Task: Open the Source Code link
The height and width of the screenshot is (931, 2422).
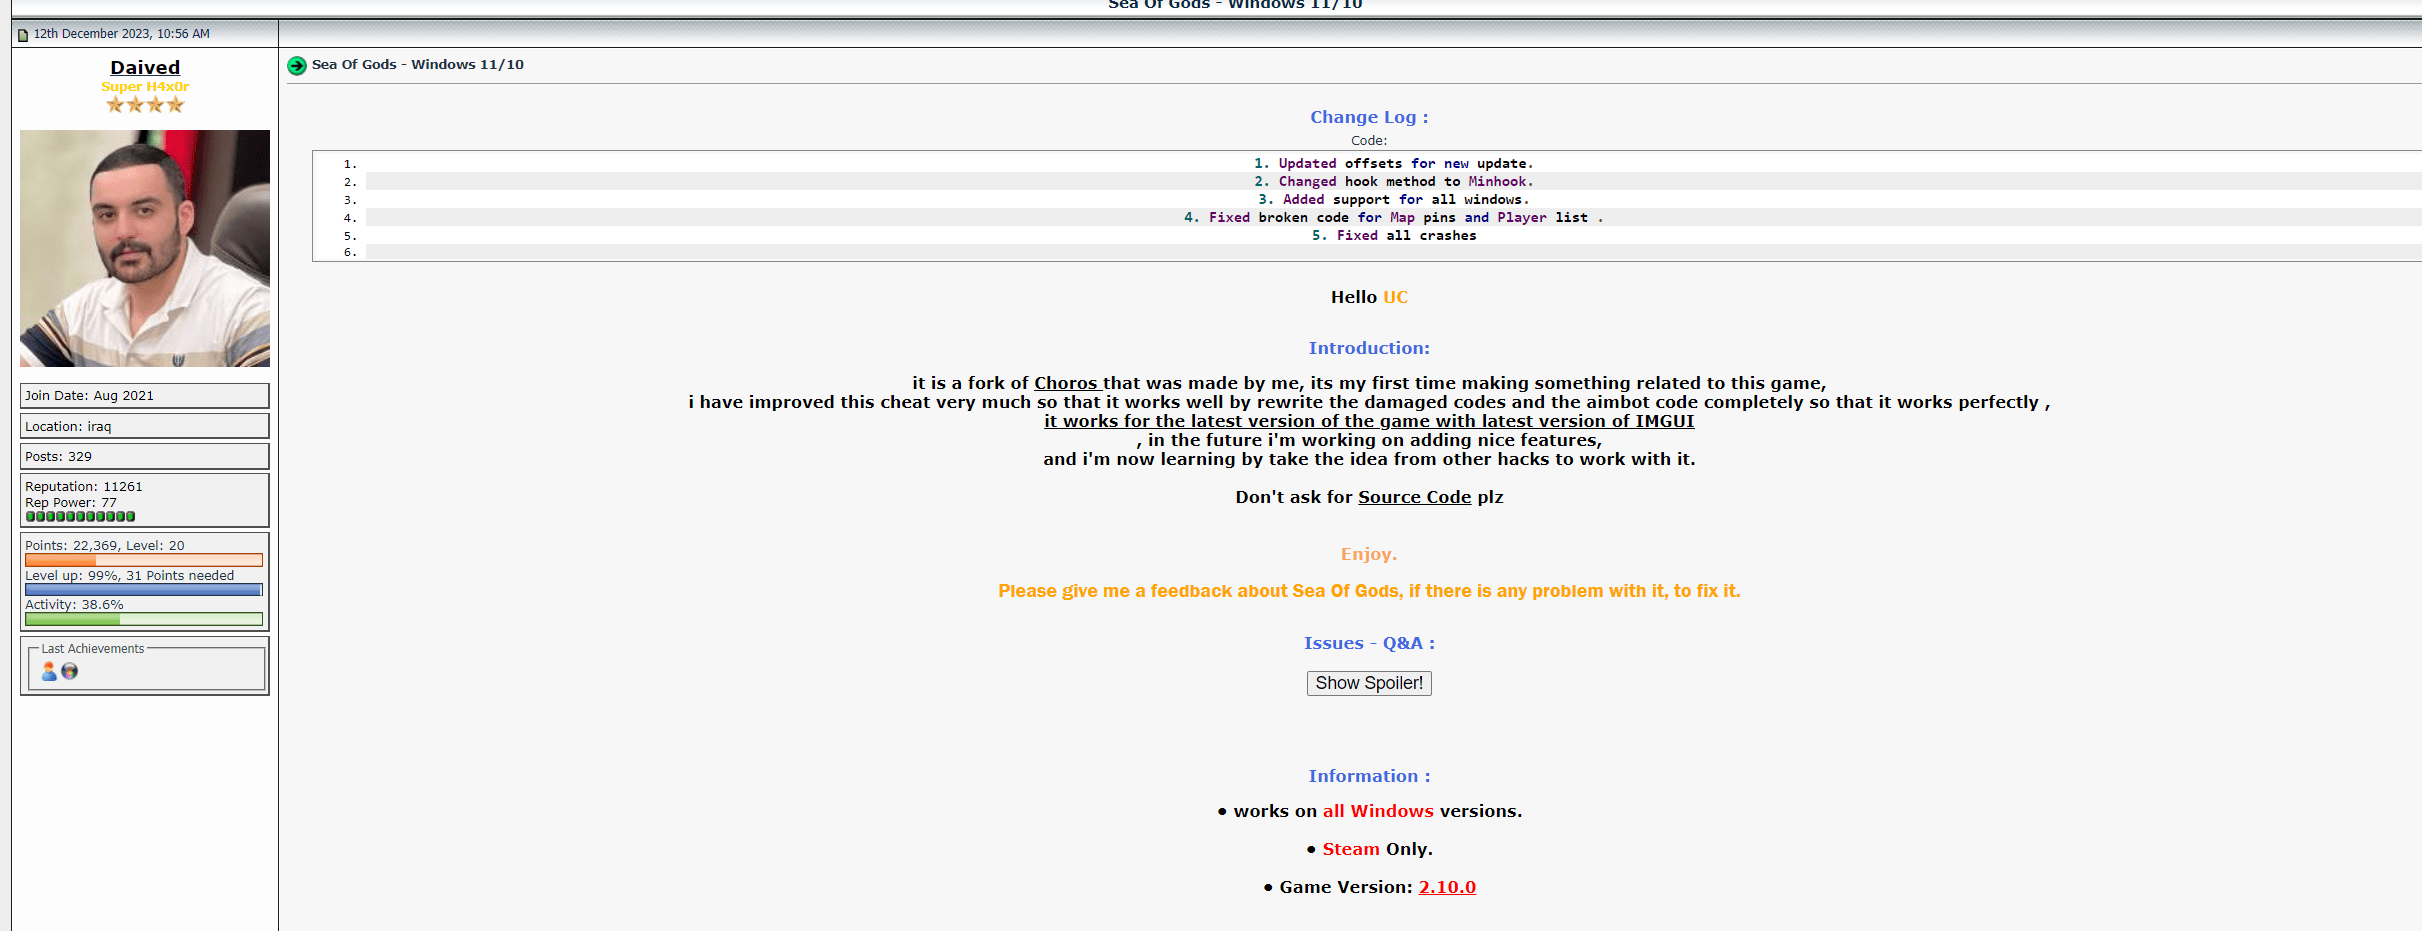Action: point(1414,497)
